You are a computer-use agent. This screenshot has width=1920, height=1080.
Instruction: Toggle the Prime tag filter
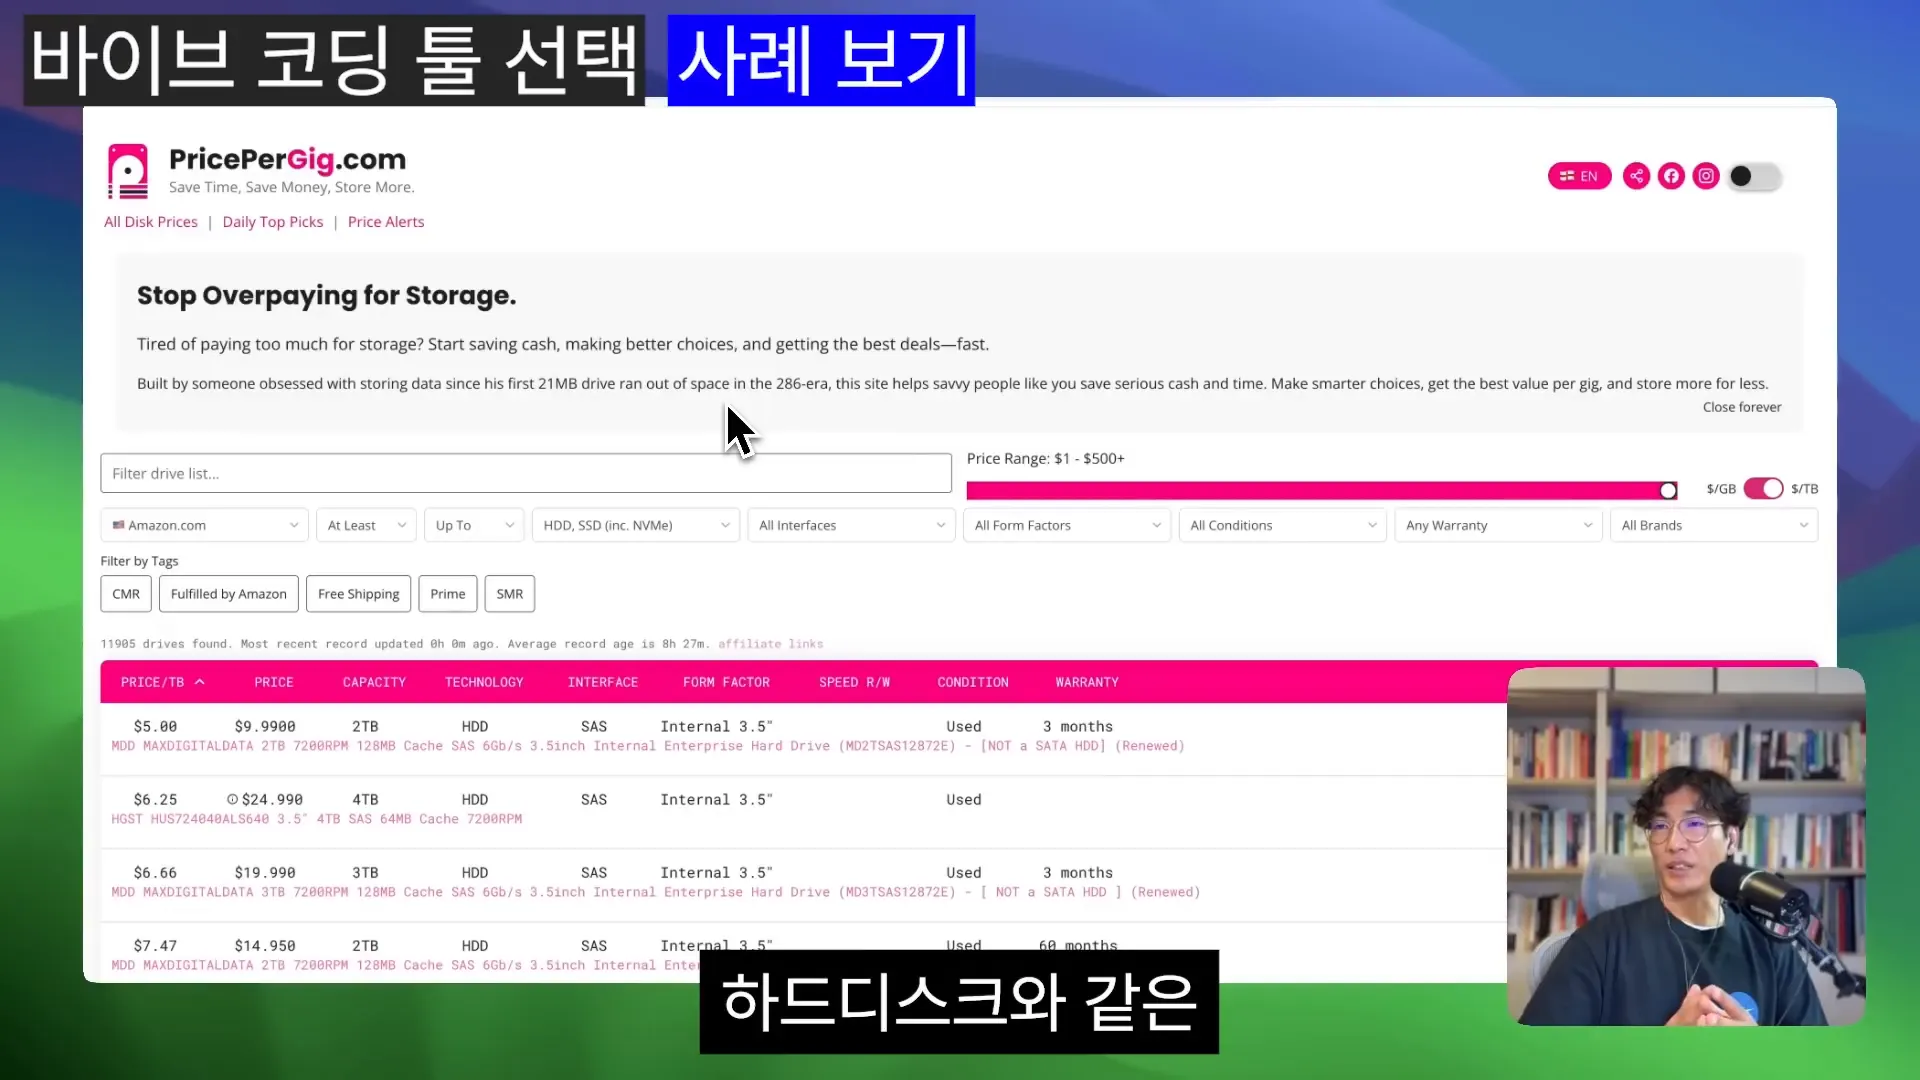tap(448, 594)
